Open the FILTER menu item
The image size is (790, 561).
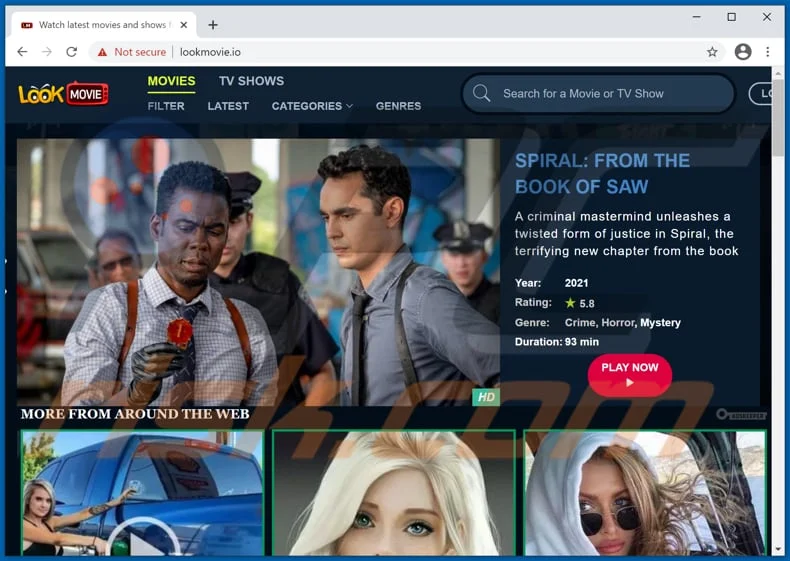(x=166, y=106)
